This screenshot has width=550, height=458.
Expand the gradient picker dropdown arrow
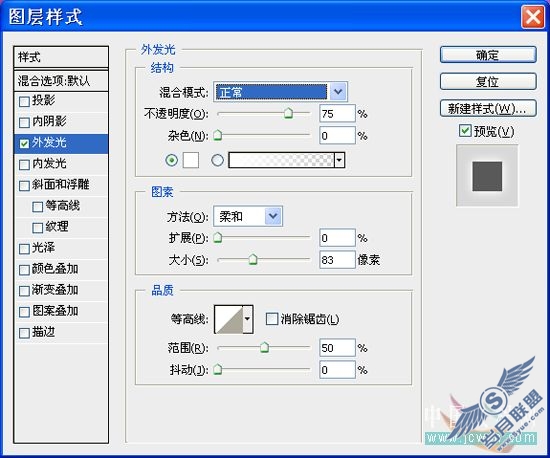340,160
